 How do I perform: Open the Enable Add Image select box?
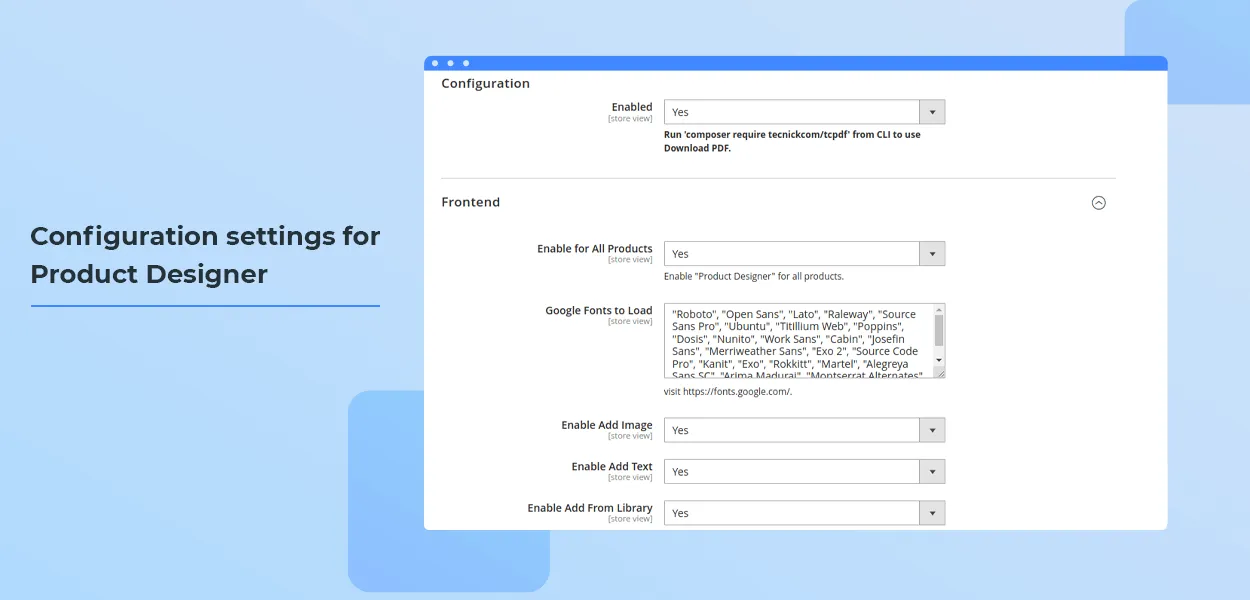(x=790, y=430)
